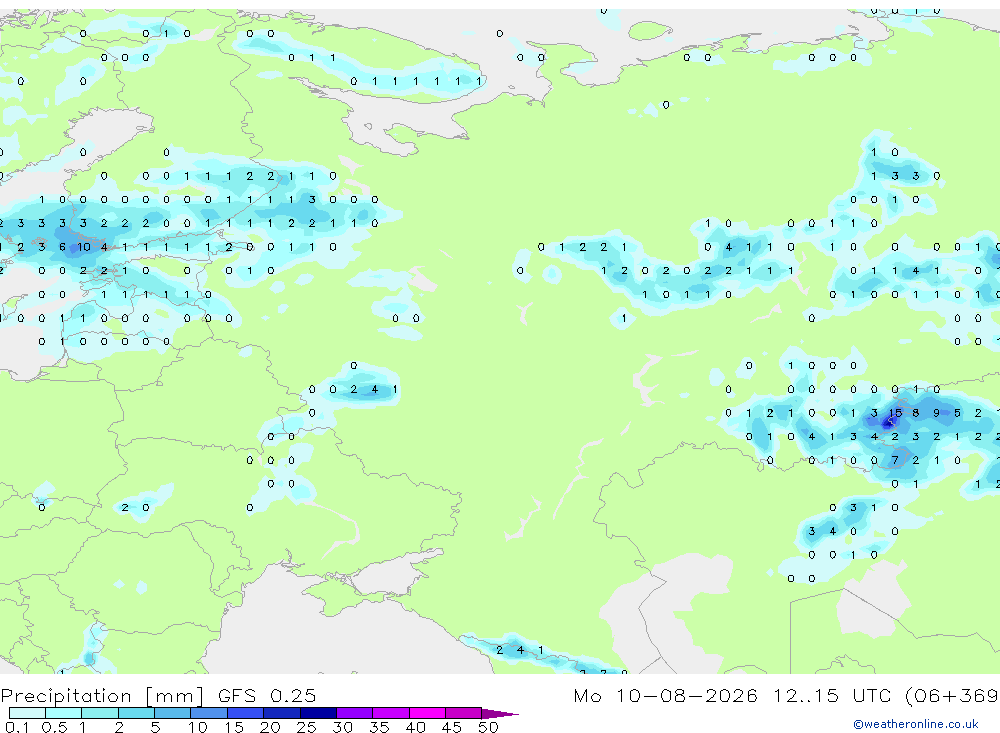This screenshot has width=1000, height=733.
Task: Pick the 15–20 mm legend color segment
Action: (x=246, y=713)
